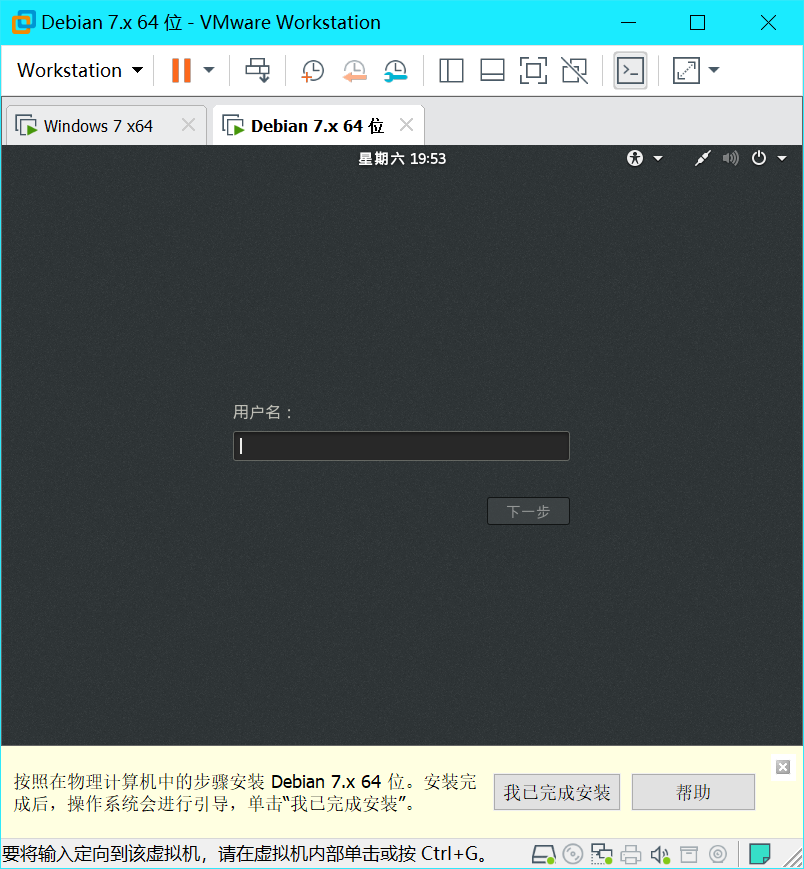Take a snapshot using the snapshot icon

312,70
